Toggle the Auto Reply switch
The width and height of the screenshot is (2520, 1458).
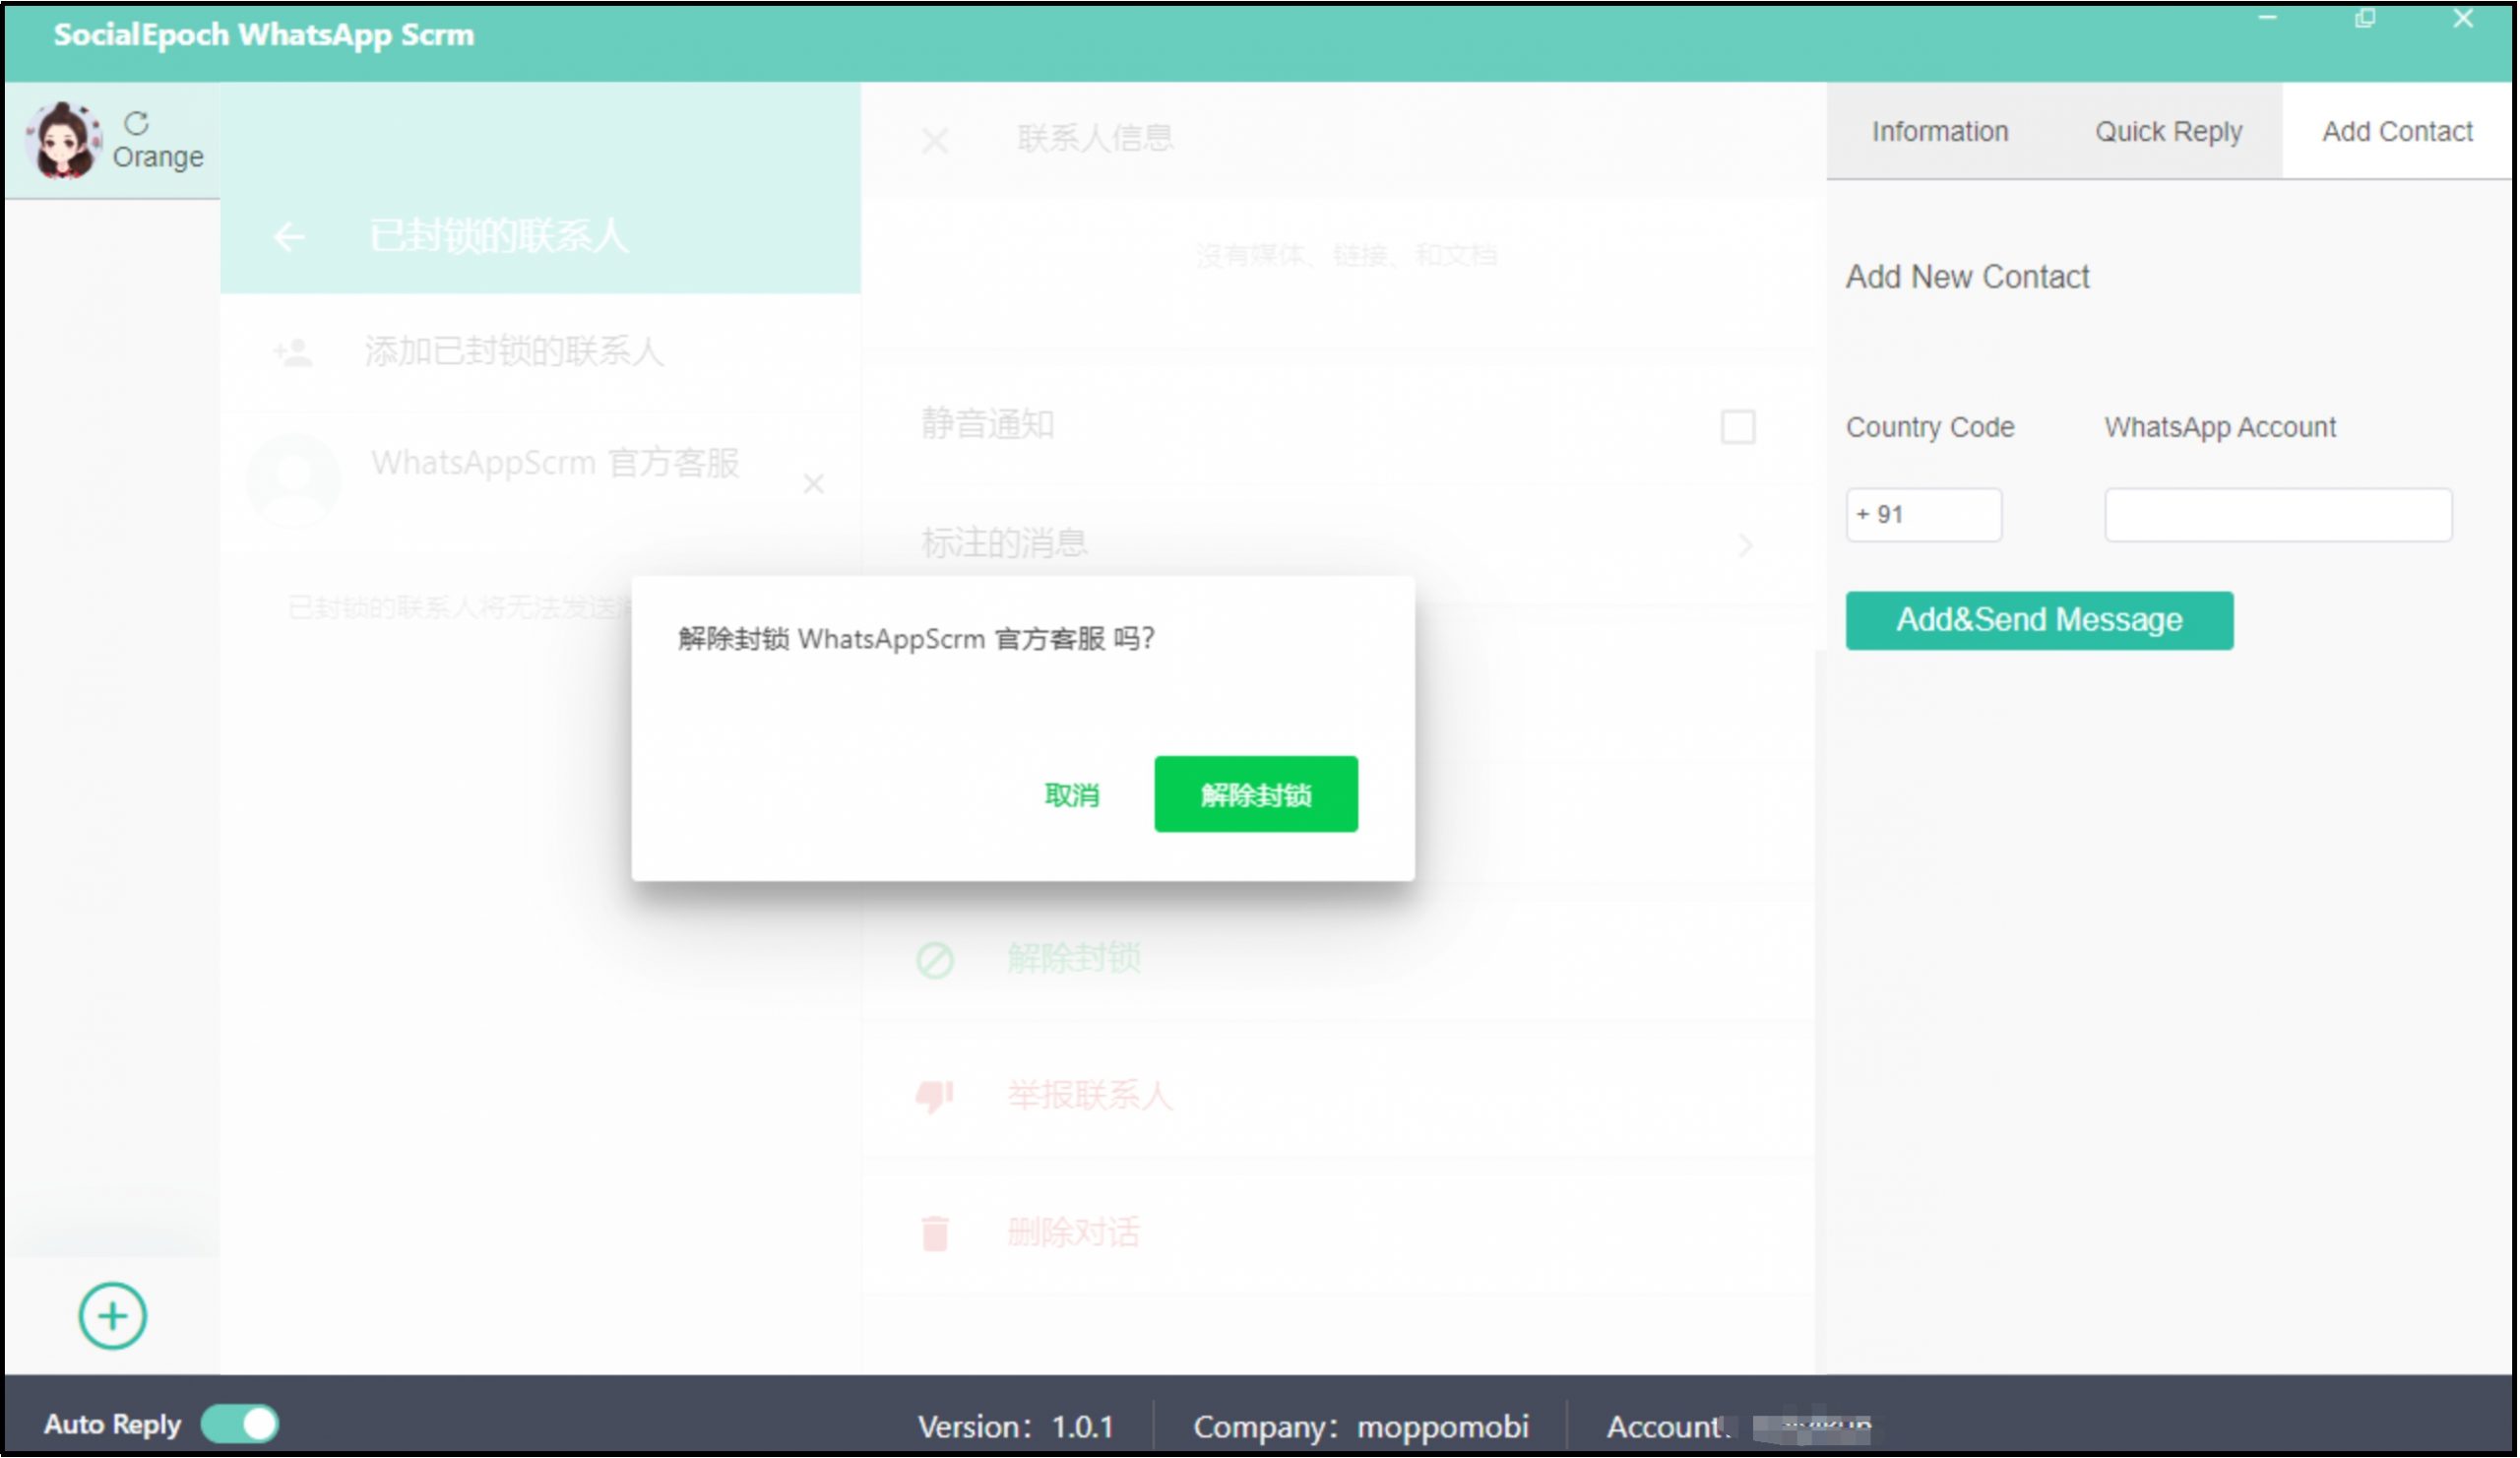pos(240,1426)
